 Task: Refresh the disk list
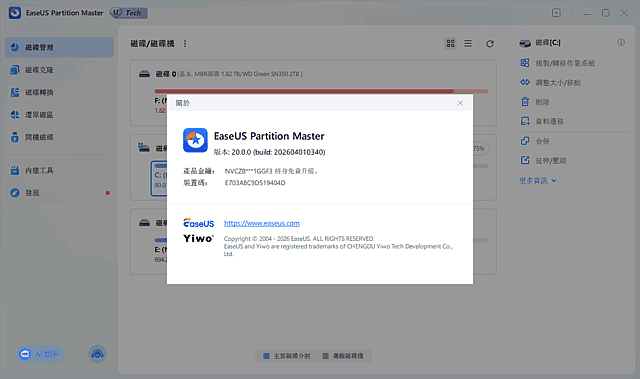490,44
